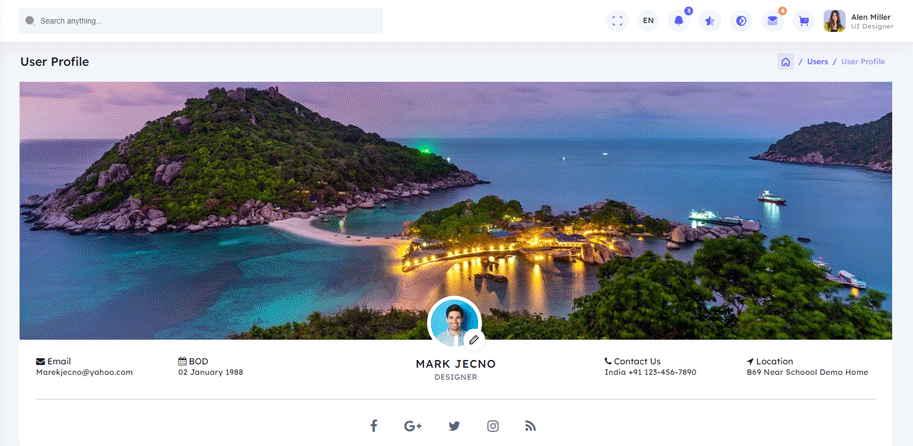This screenshot has width=913, height=446.
Task: Click the User Profile breadcrumb
Action: pyautogui.click(x=862, y=62)
